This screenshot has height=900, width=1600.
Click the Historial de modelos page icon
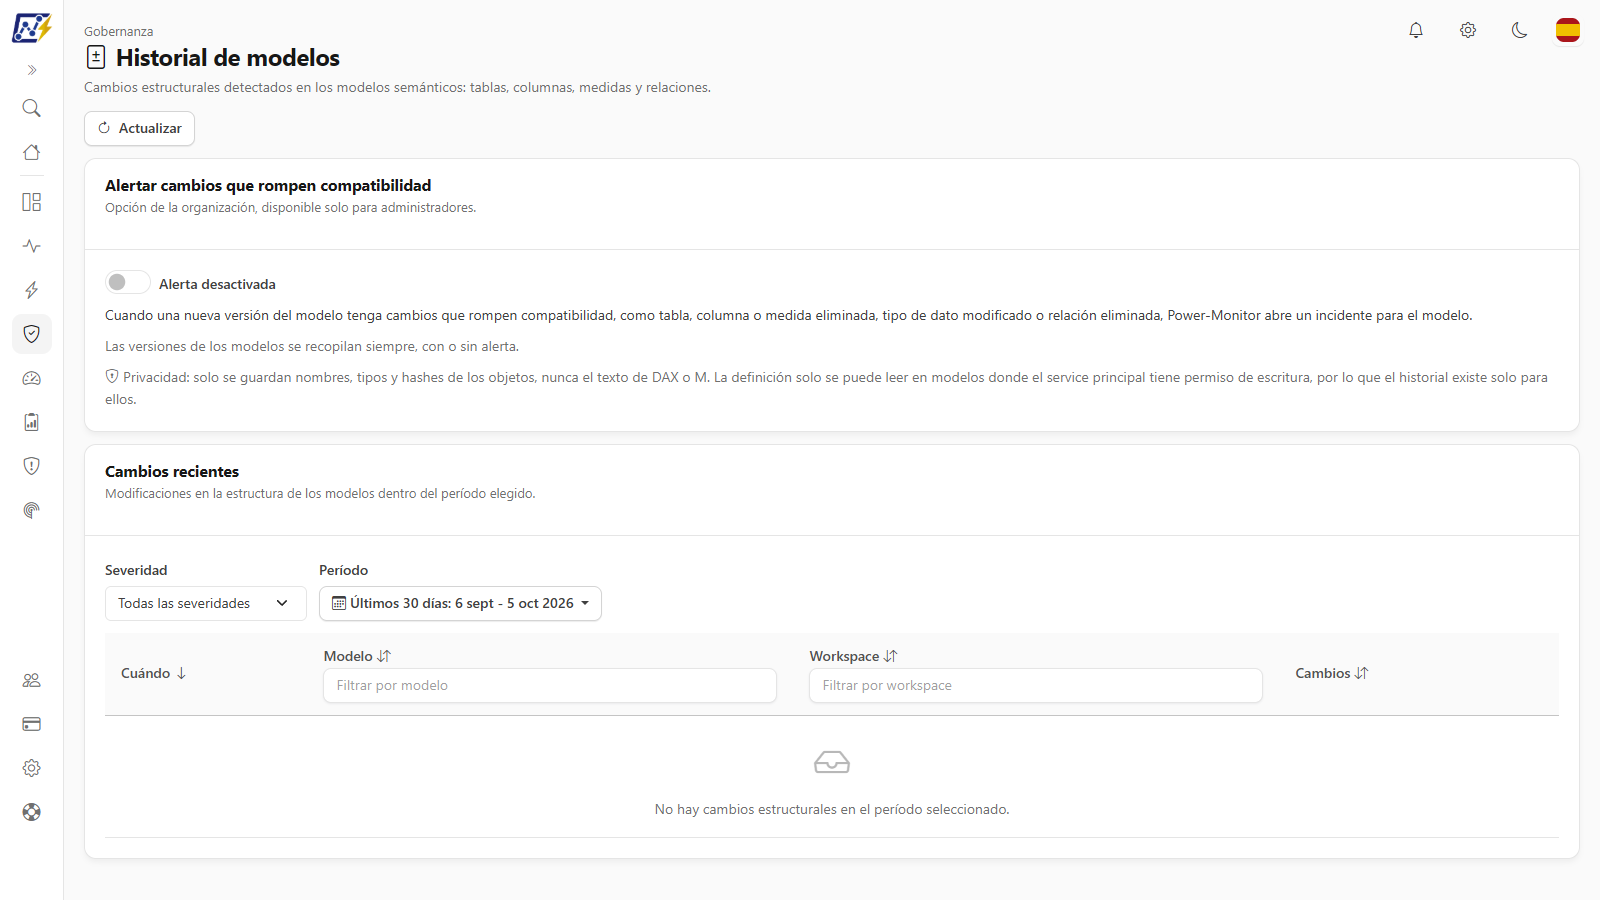pos(96,57)
